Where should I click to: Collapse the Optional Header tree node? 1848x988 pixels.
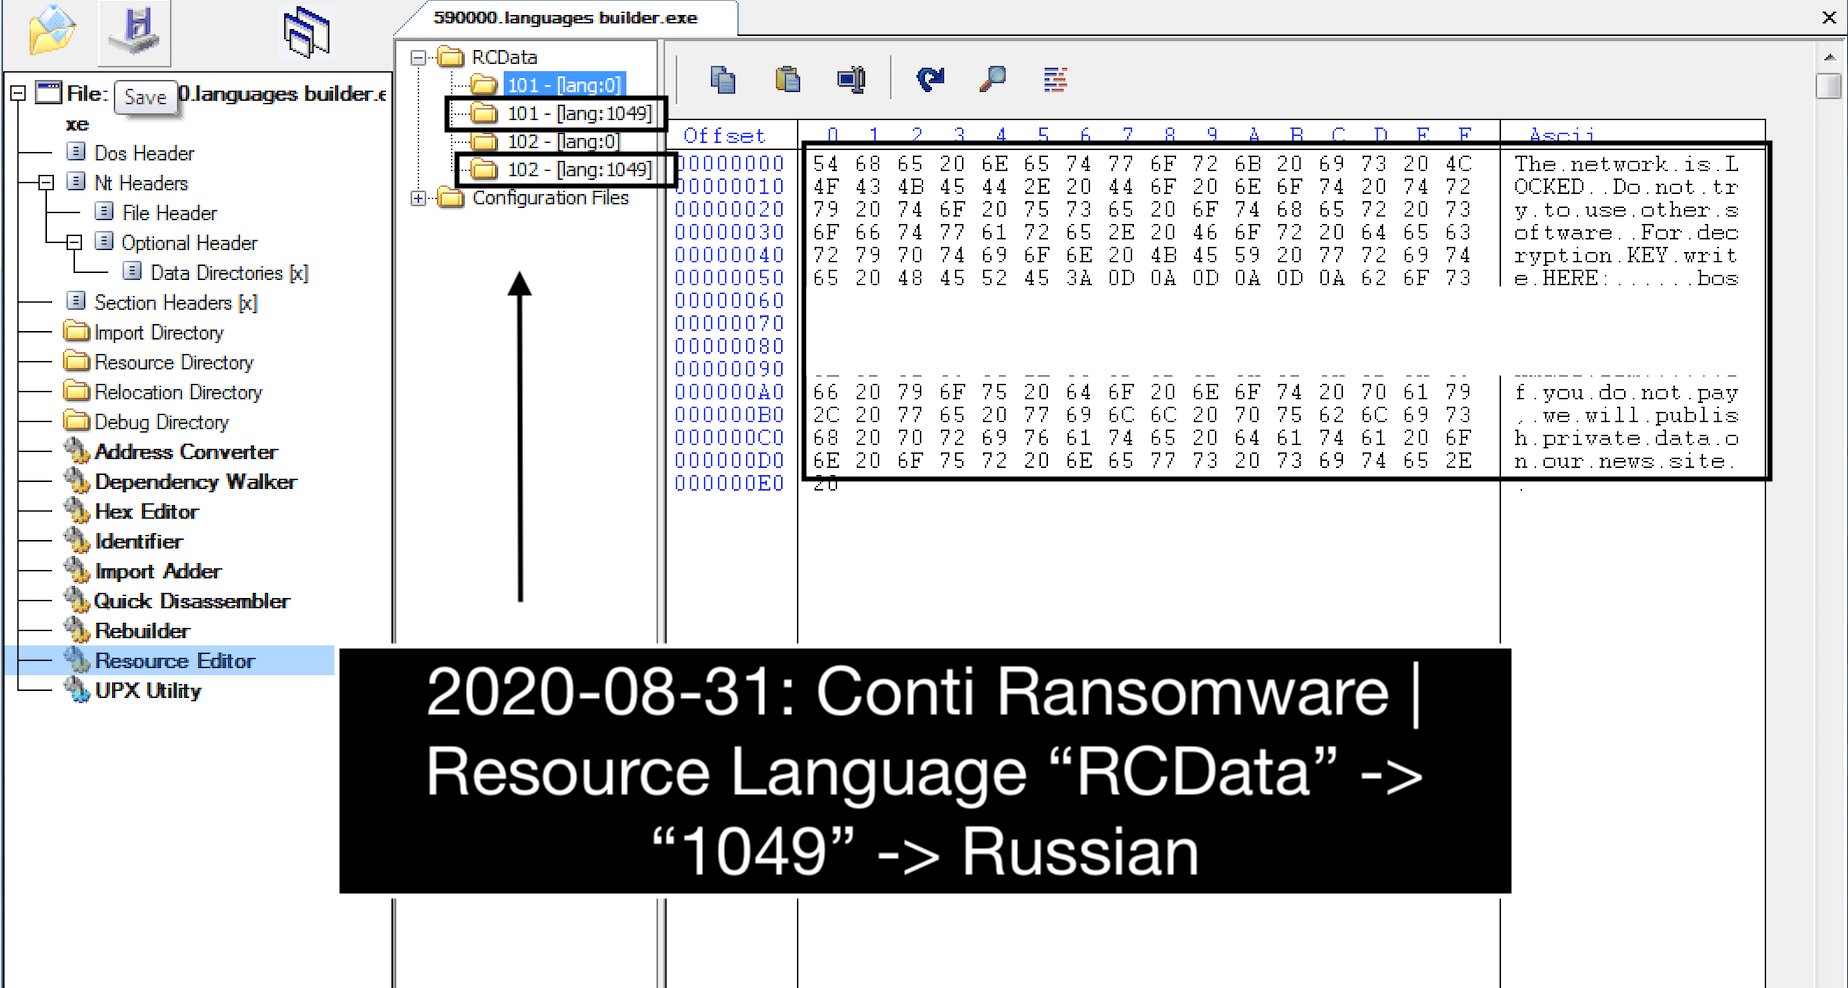pyautogui.click(x=74, y=243)
